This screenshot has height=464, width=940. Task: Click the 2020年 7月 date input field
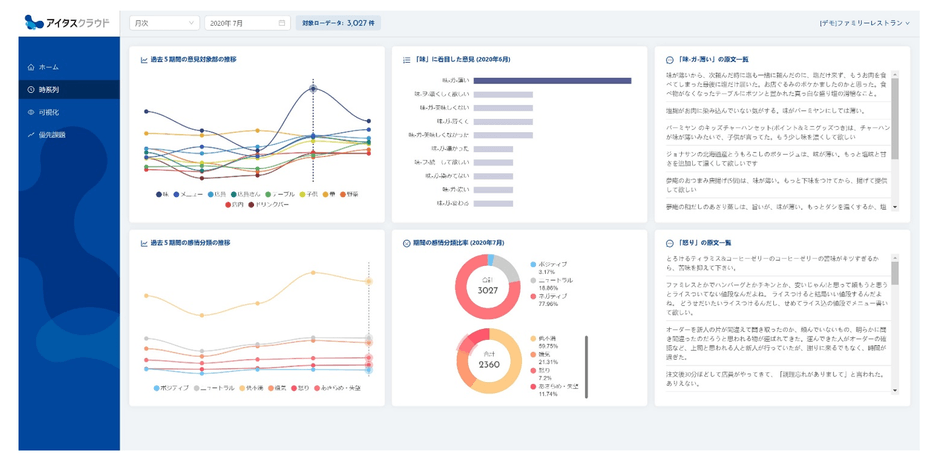[240, 22]
